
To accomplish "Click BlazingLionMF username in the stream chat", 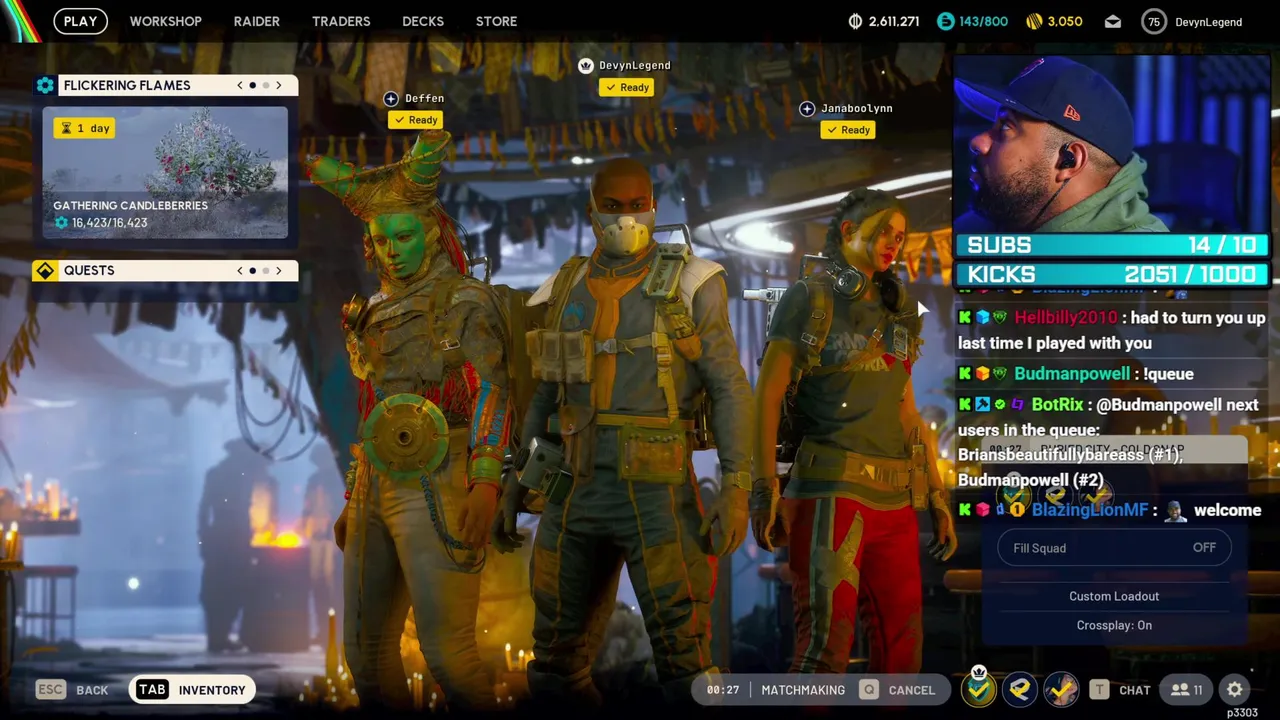I will point(1090,510).
